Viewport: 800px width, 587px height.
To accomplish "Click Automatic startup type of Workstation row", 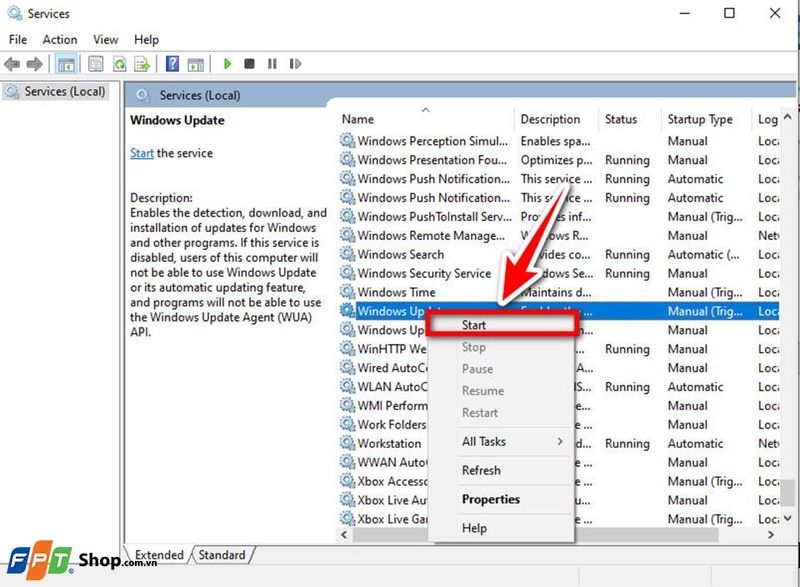I will (695, 443).
